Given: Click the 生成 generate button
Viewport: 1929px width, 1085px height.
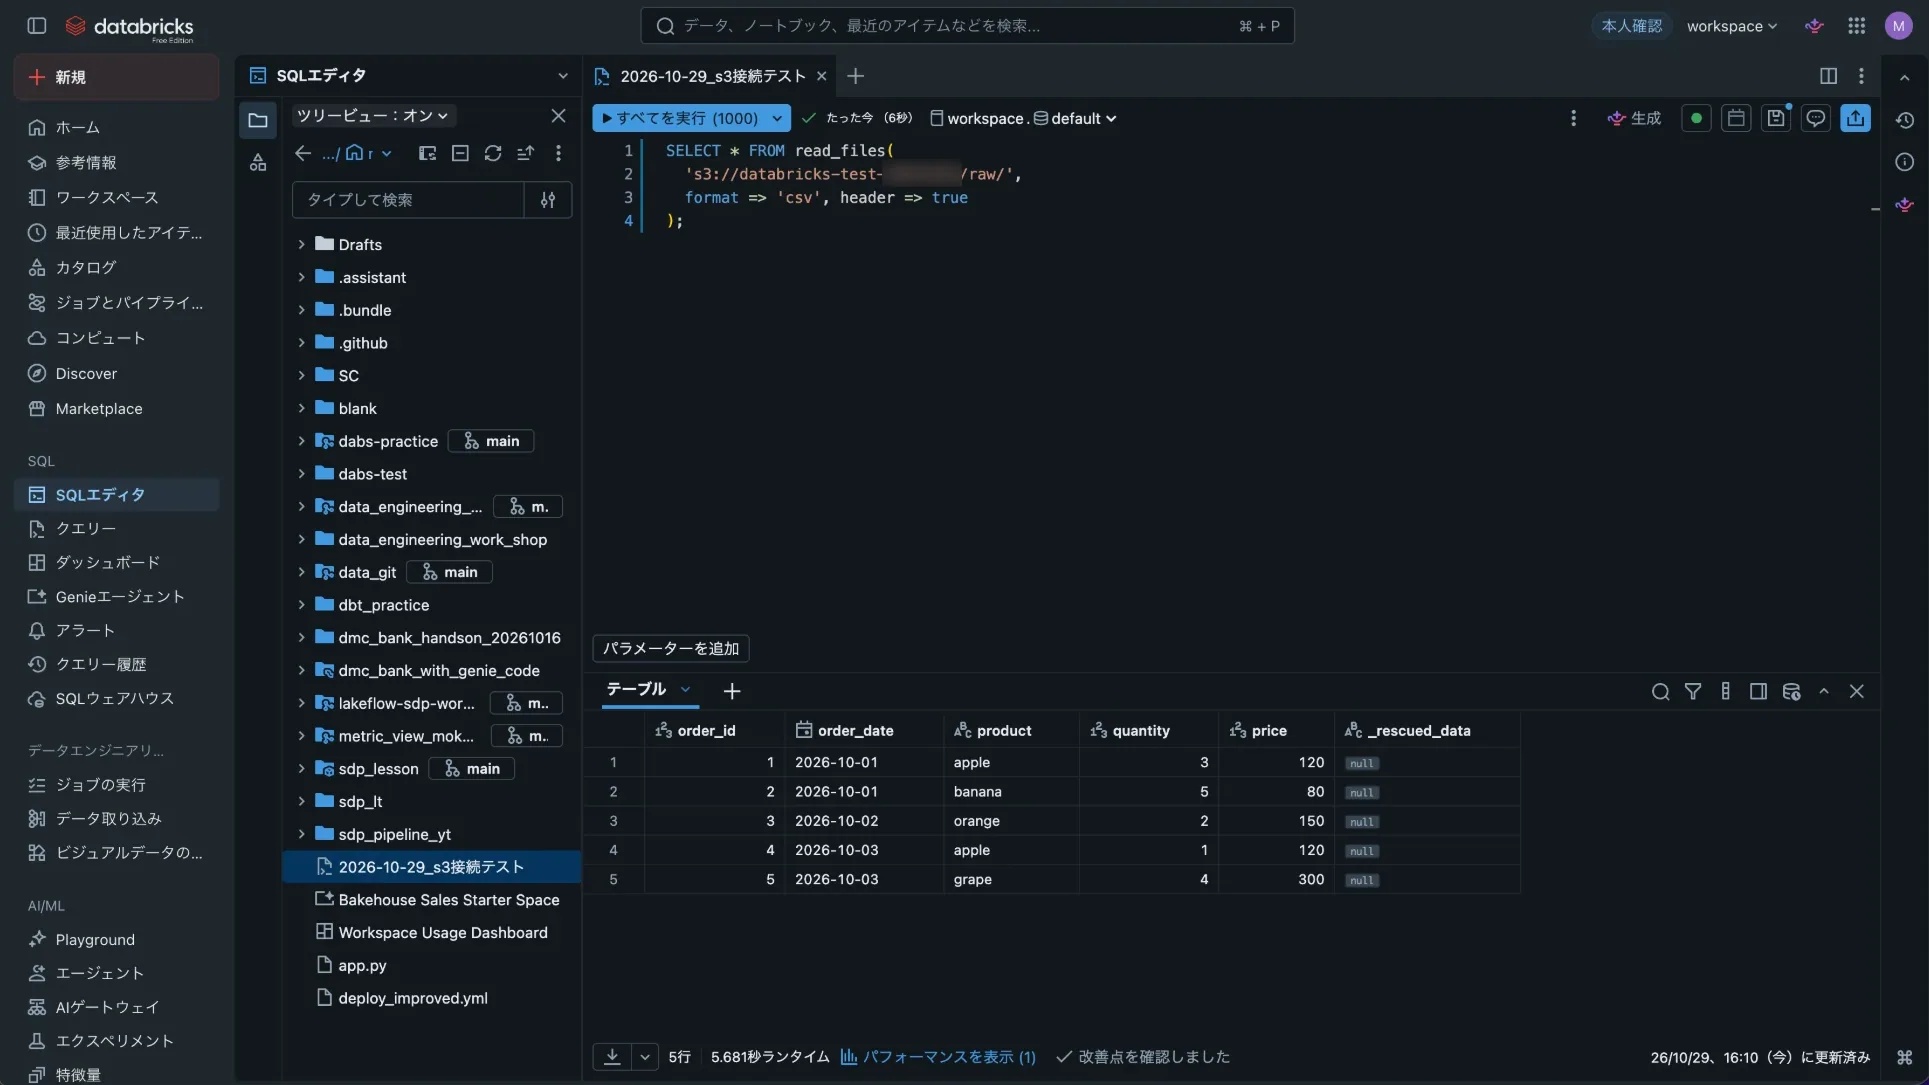Looking at the screenshot, I should pos(1634,118).
